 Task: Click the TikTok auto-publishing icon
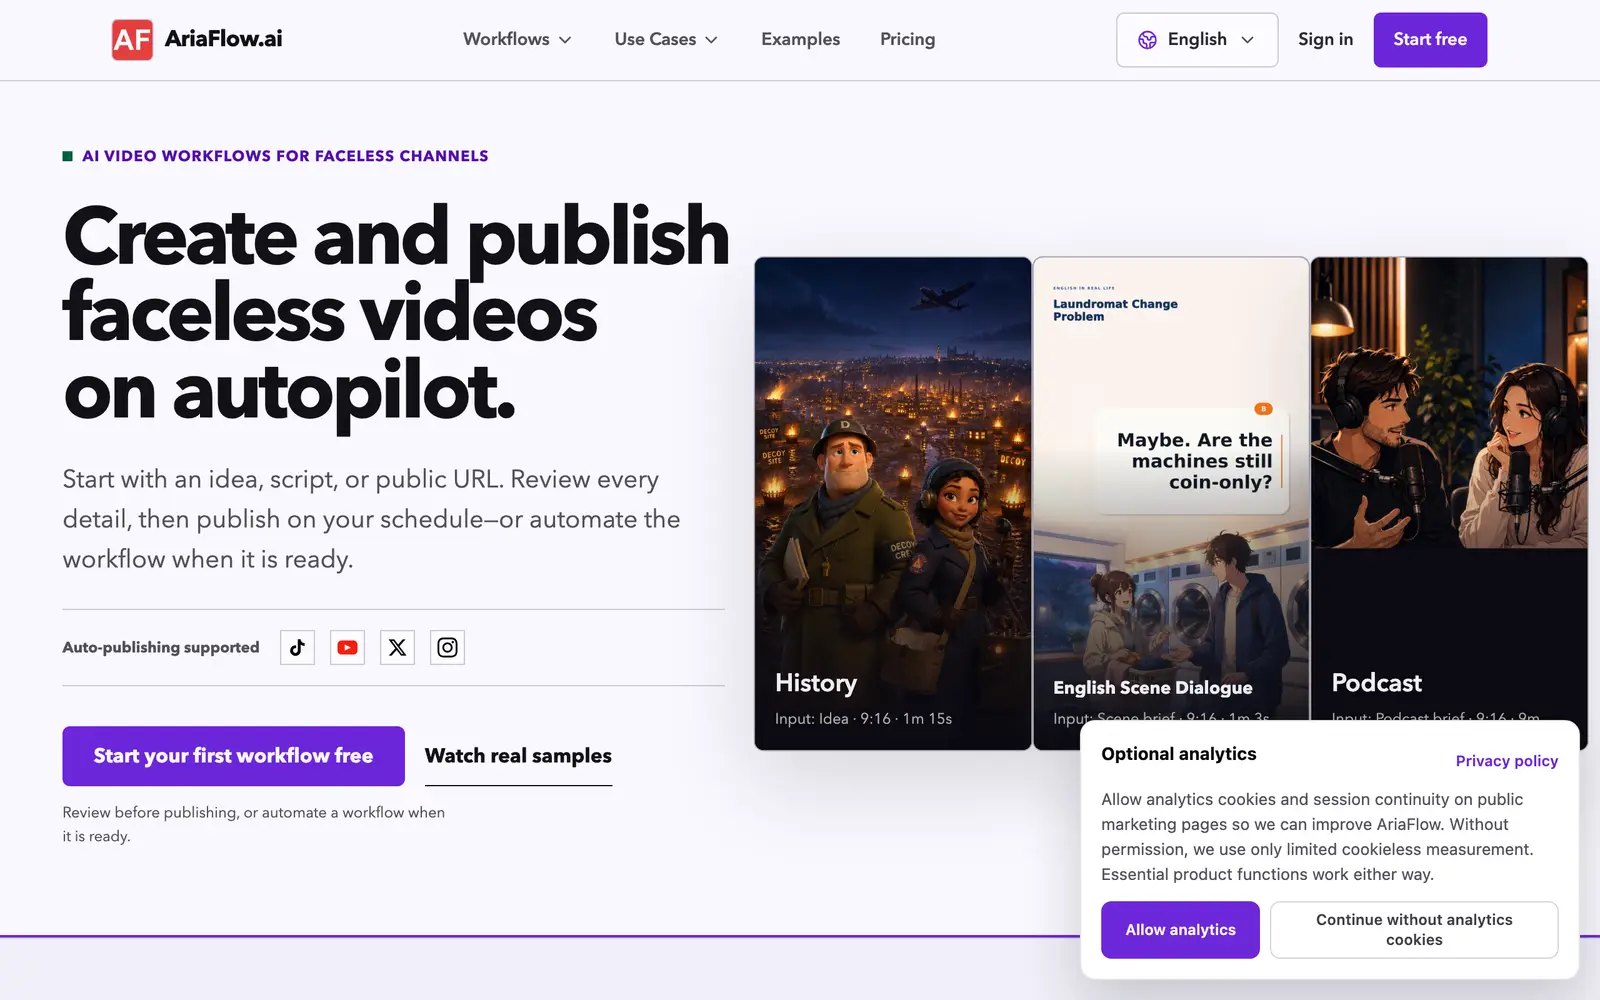pyautogui.click(x=297, y=648)
